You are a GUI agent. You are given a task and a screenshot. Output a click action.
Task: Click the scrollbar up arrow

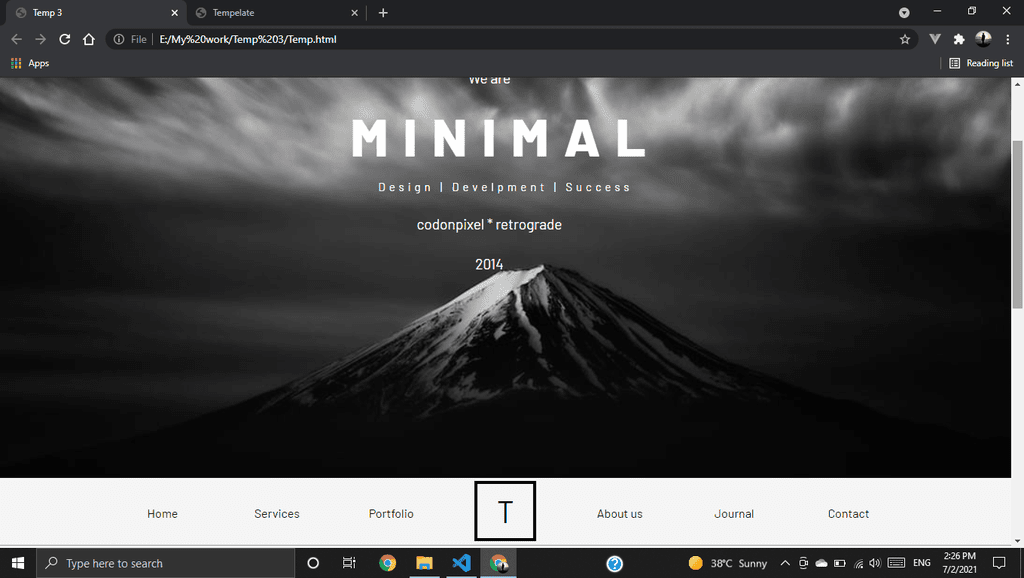pos(1017,84)
